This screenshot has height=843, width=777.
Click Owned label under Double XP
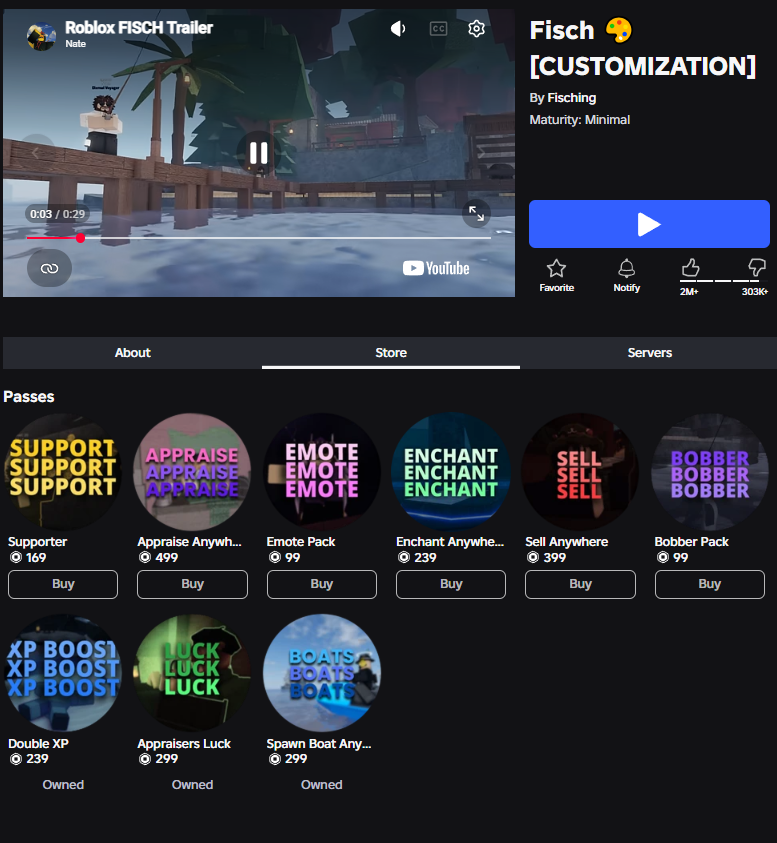coord(63,784)
